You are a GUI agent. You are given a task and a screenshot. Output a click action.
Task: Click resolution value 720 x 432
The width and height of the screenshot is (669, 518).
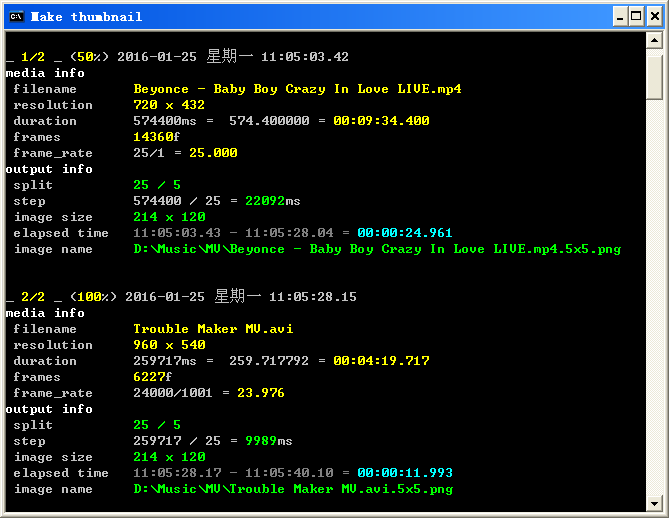click(x=169, y=105)
